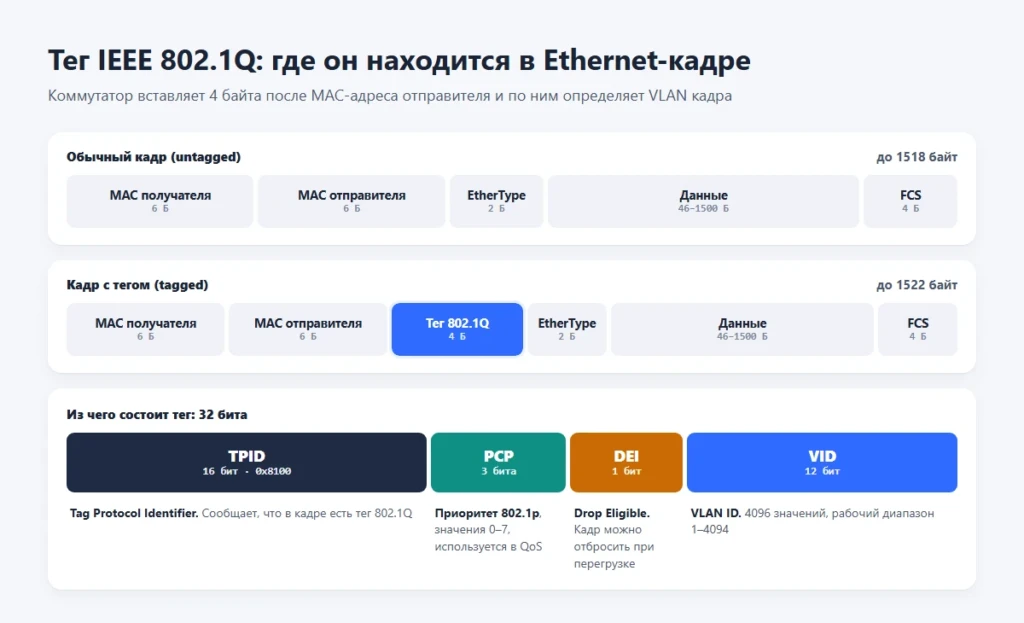The height and width of the screenshot is (623, 1024).
Task: Select 'MAC отправителя' block in untagged frame
Action: [x=351, y=201]
